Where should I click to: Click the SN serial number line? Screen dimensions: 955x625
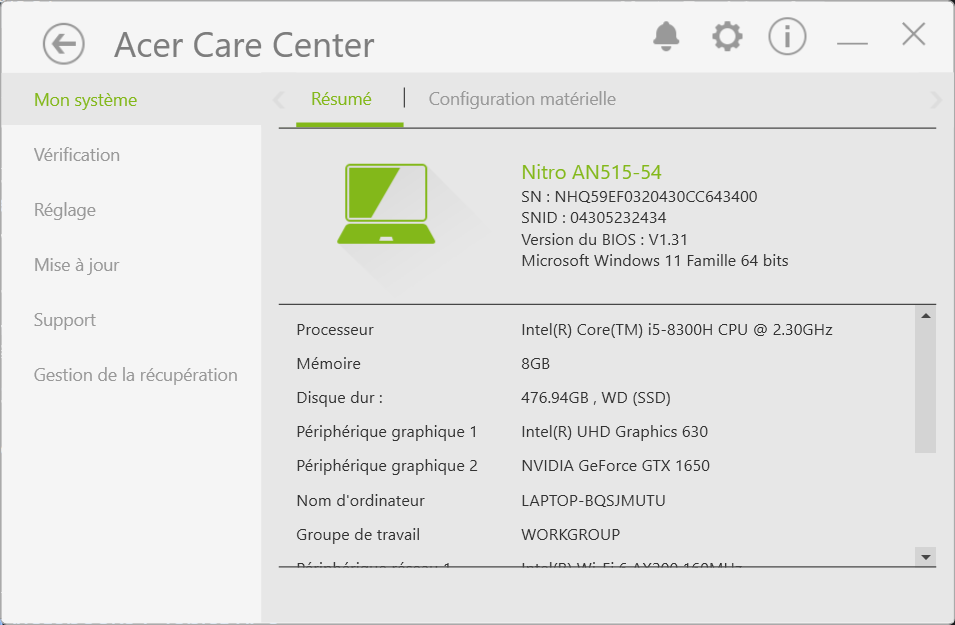point(639,197)
